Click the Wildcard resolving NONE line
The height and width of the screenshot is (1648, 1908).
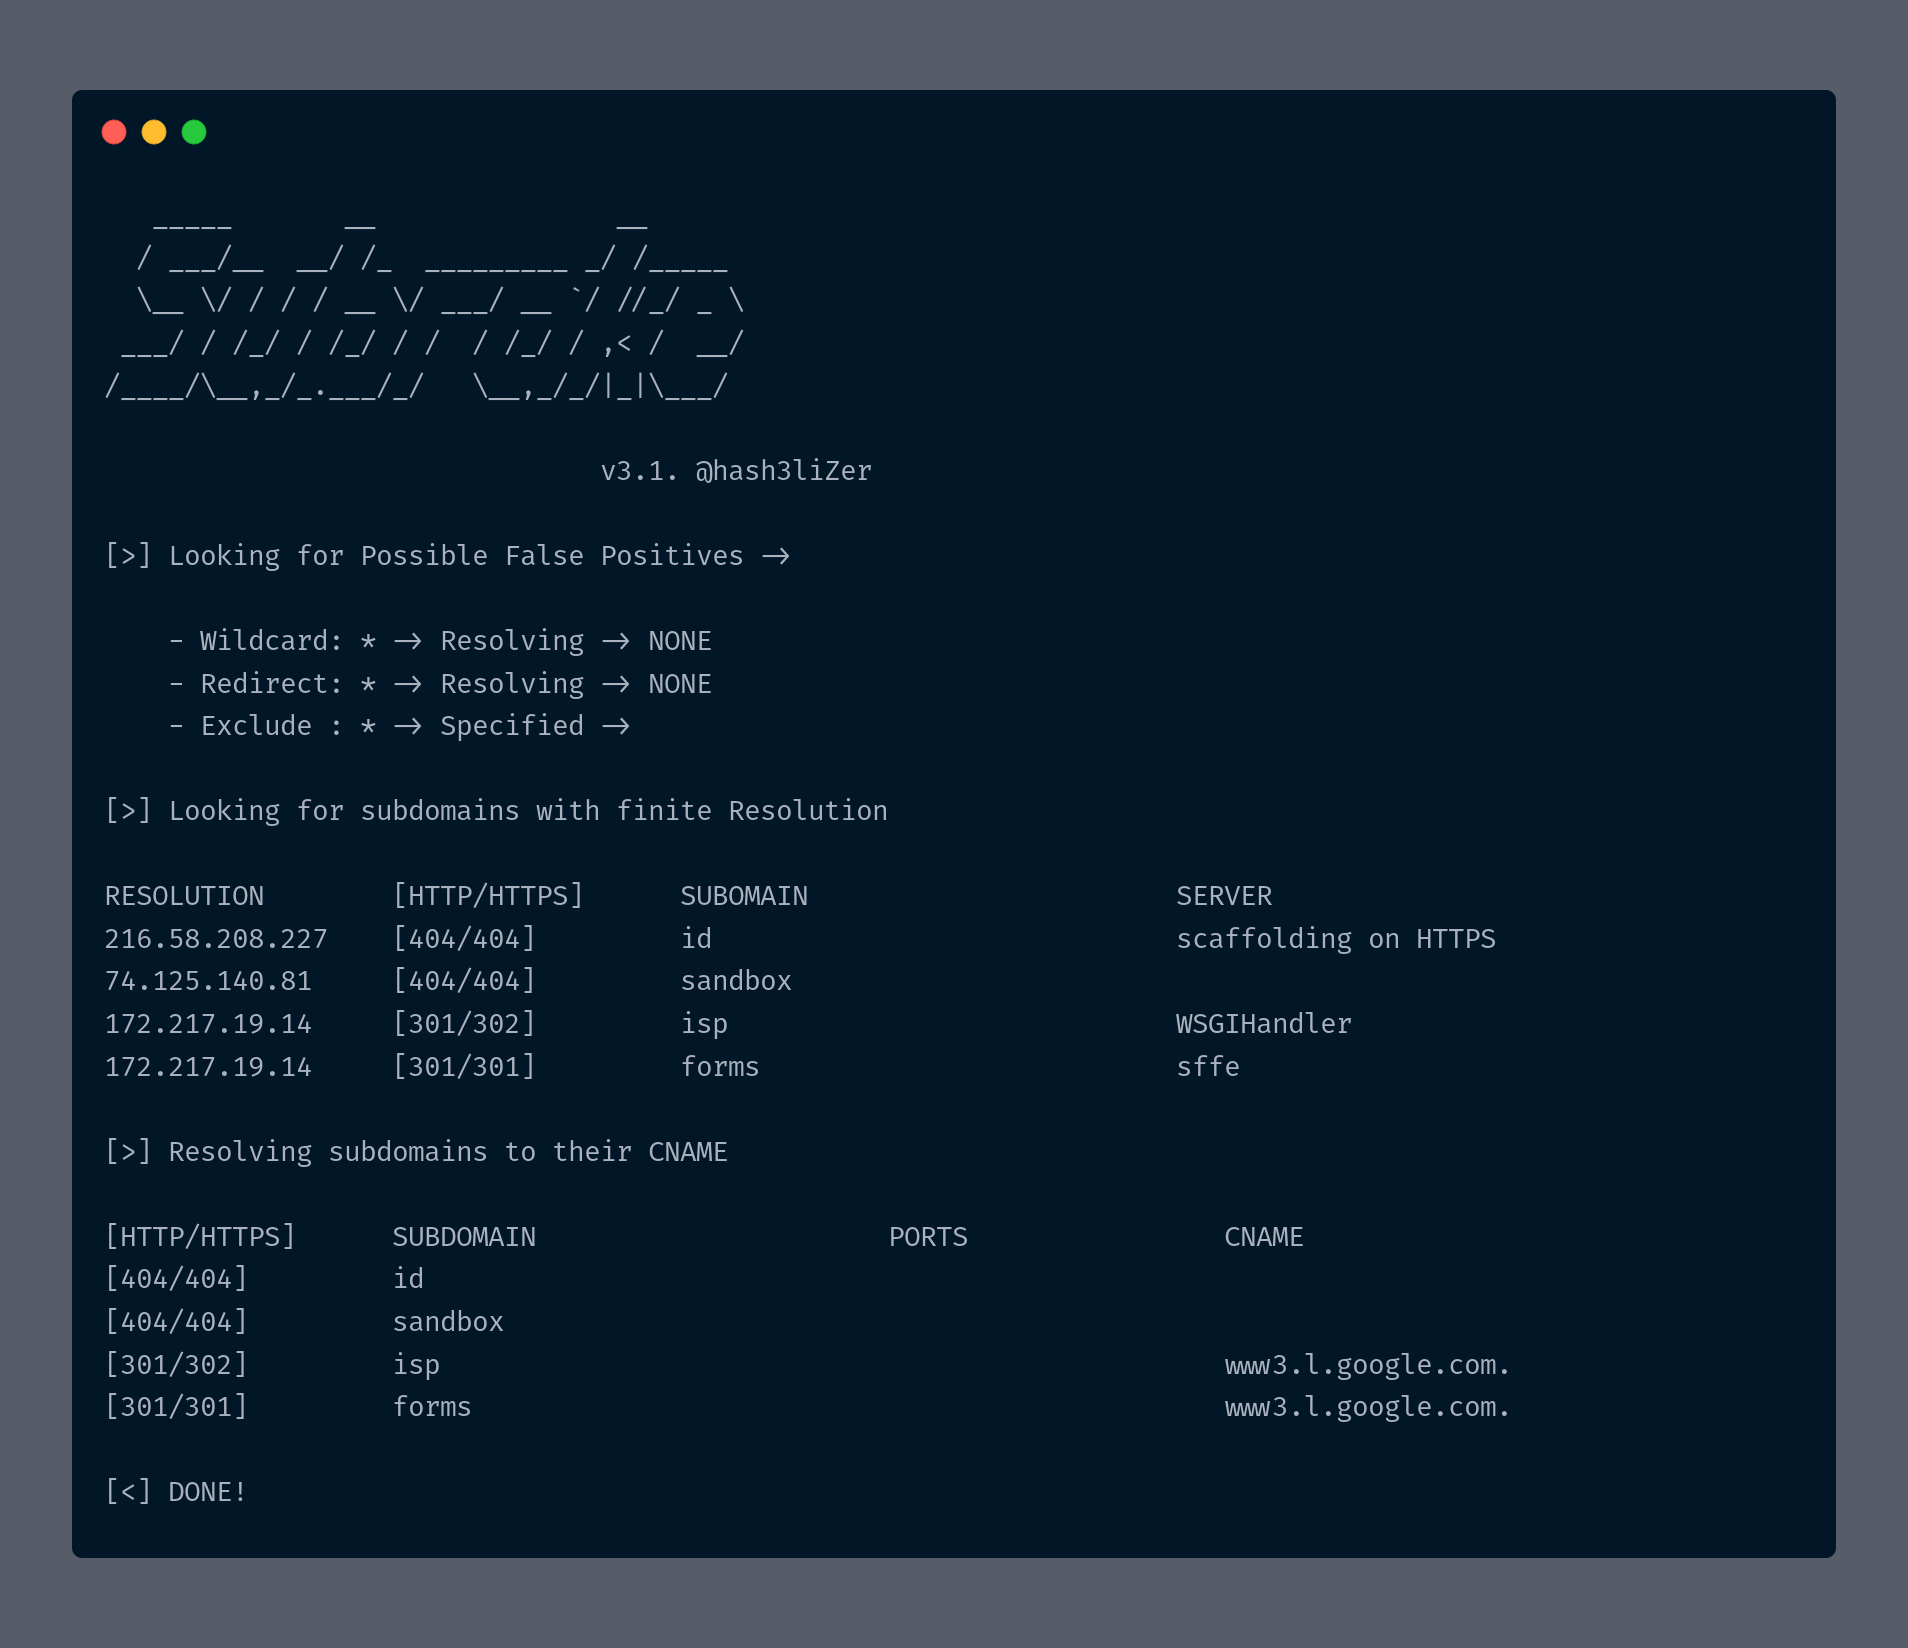coord(440,641)
